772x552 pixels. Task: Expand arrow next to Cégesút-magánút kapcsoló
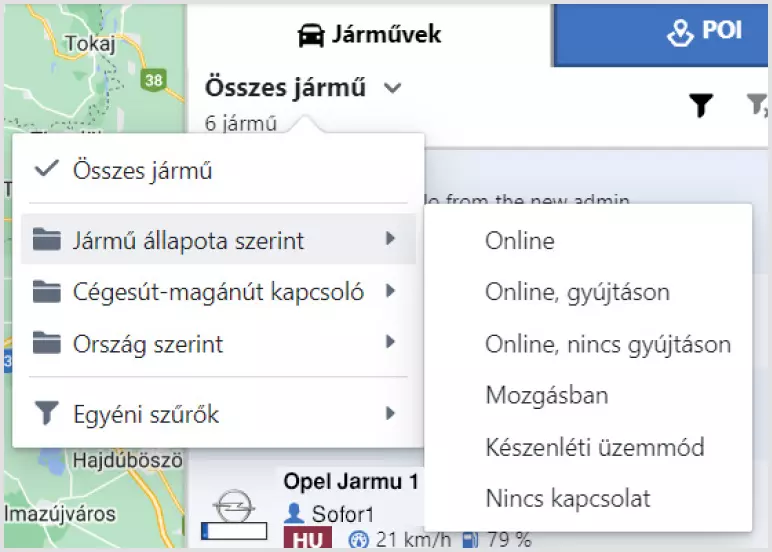pyautogui.click(x=390, y=291)
